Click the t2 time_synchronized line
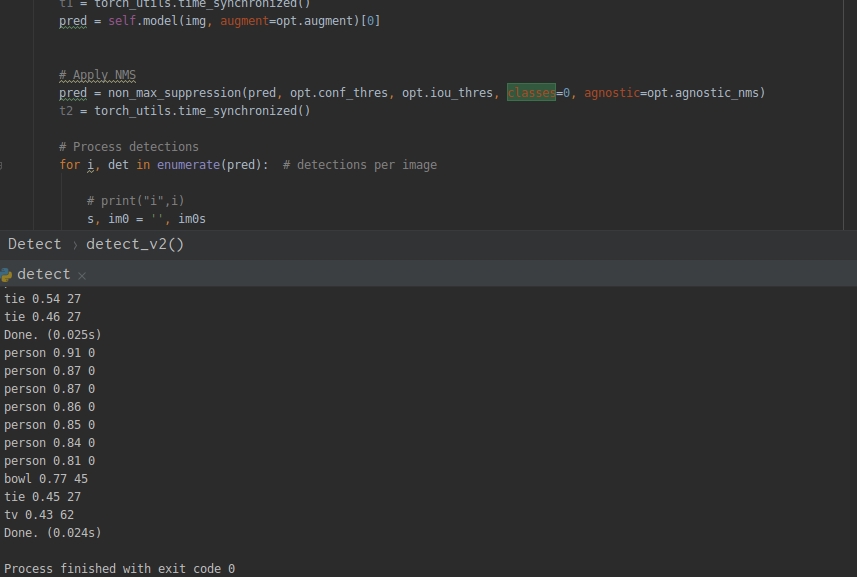Image resolution: width=857 pixels, height=577 pixels. [185, 111]
